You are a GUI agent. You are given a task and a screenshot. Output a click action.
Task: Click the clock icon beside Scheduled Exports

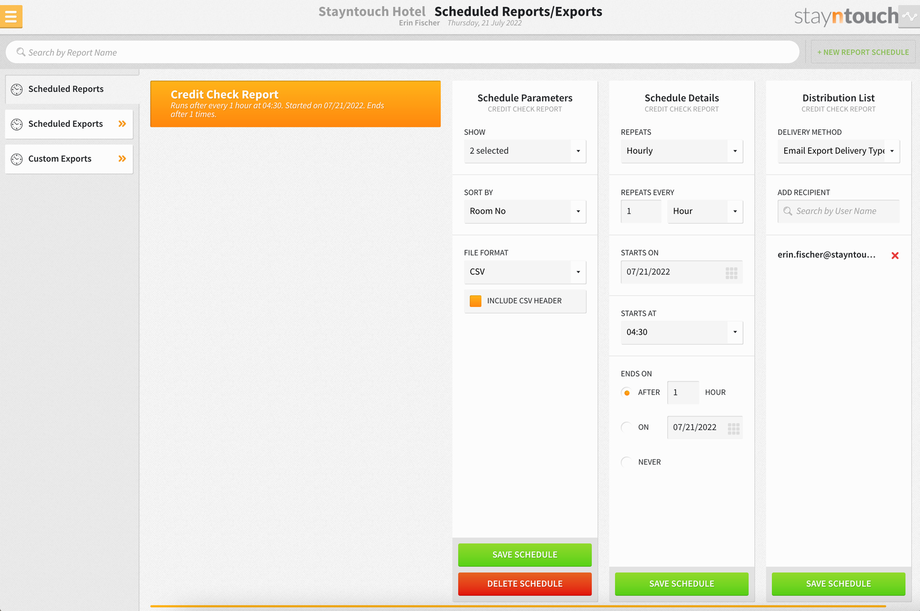point(17,124)
